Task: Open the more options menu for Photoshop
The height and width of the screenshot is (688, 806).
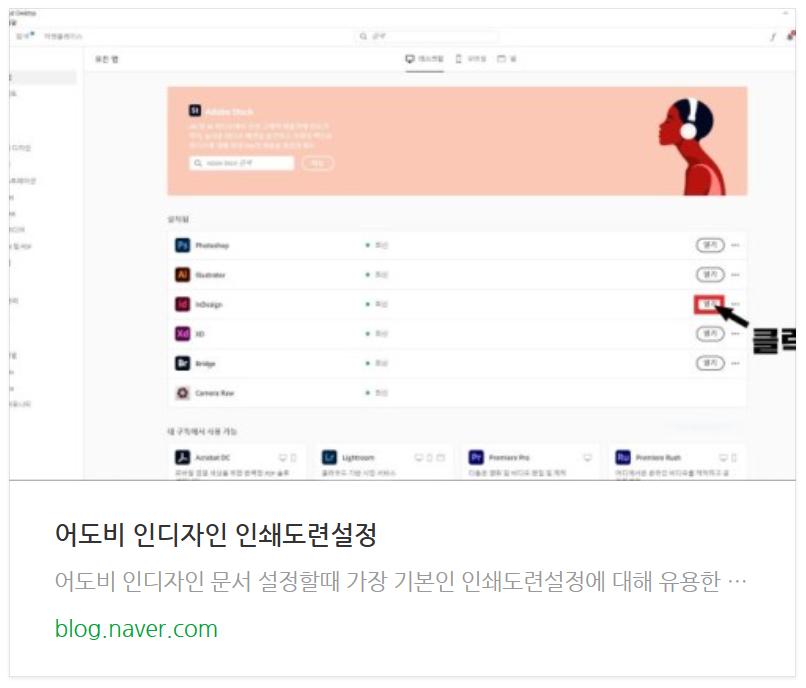Action: click(736, 245)
